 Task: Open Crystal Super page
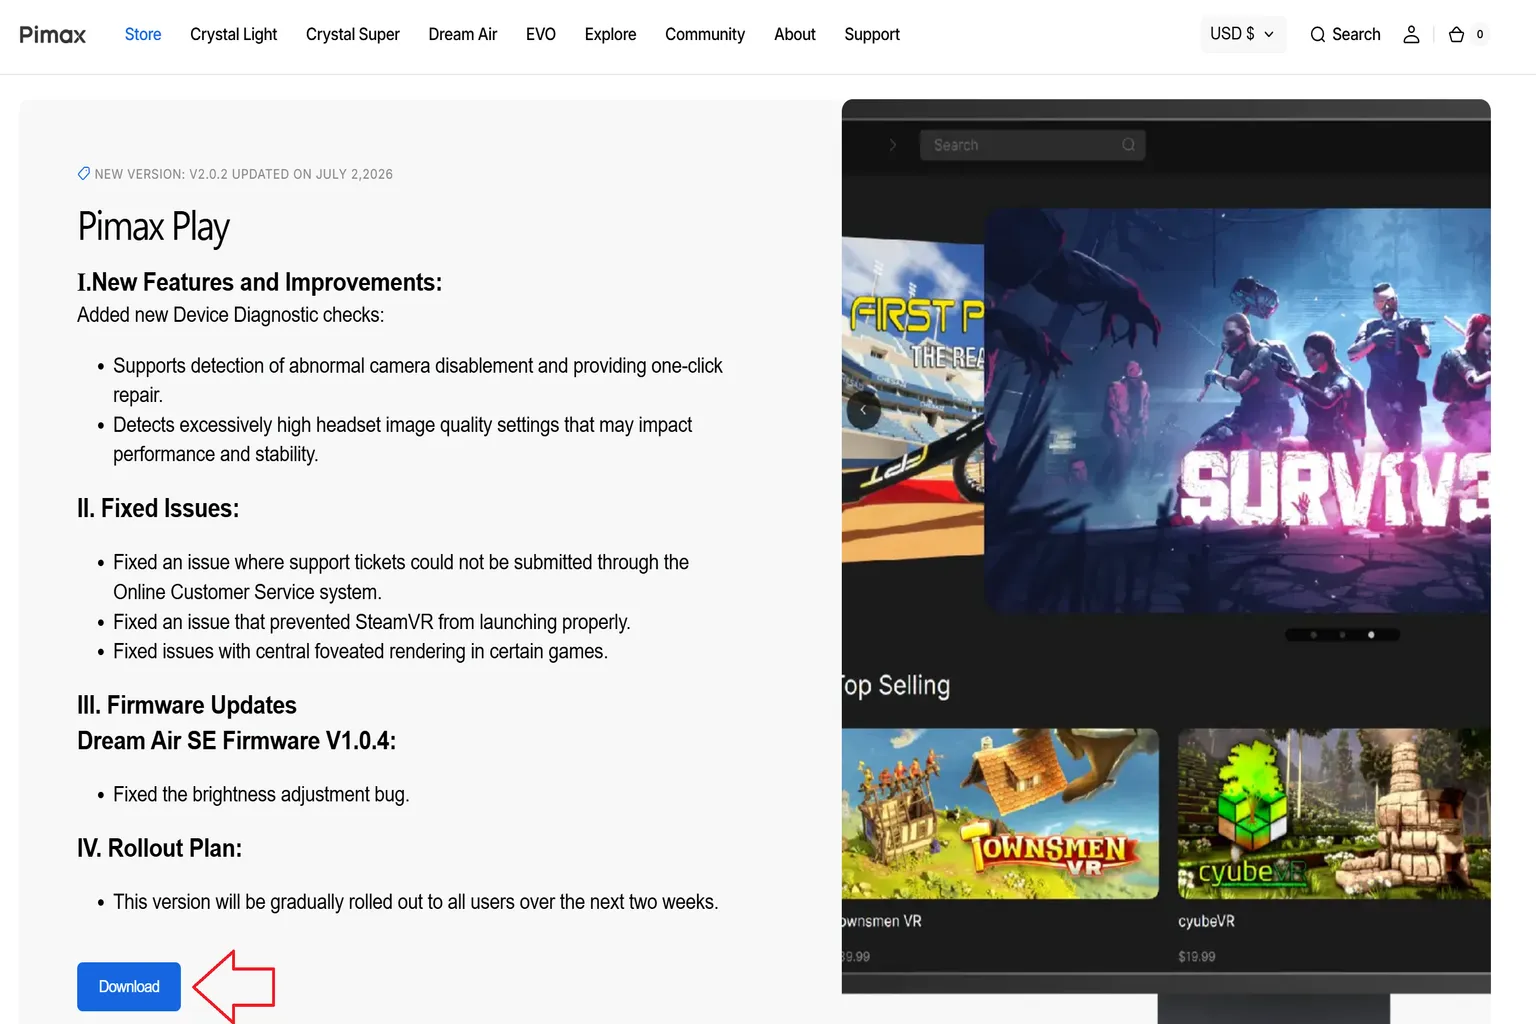pyautogui.click(x=352, y=34)
